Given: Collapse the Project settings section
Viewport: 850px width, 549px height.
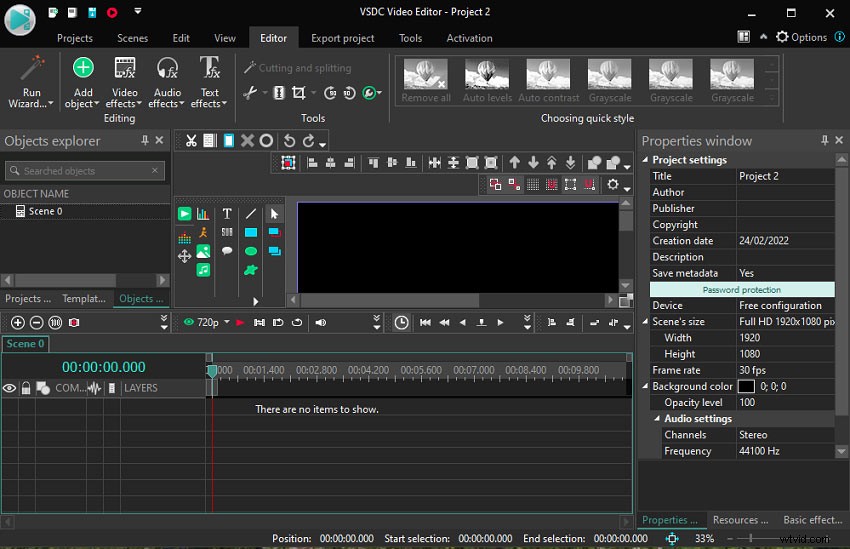Looking at the screenshot, I should click(x=645, y=160).
